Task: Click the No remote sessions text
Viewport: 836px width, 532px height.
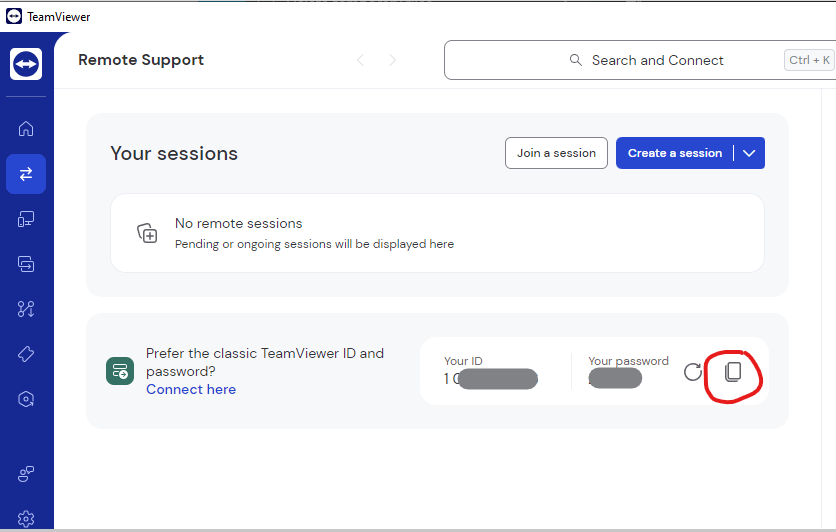Action: tap(238, 223)
